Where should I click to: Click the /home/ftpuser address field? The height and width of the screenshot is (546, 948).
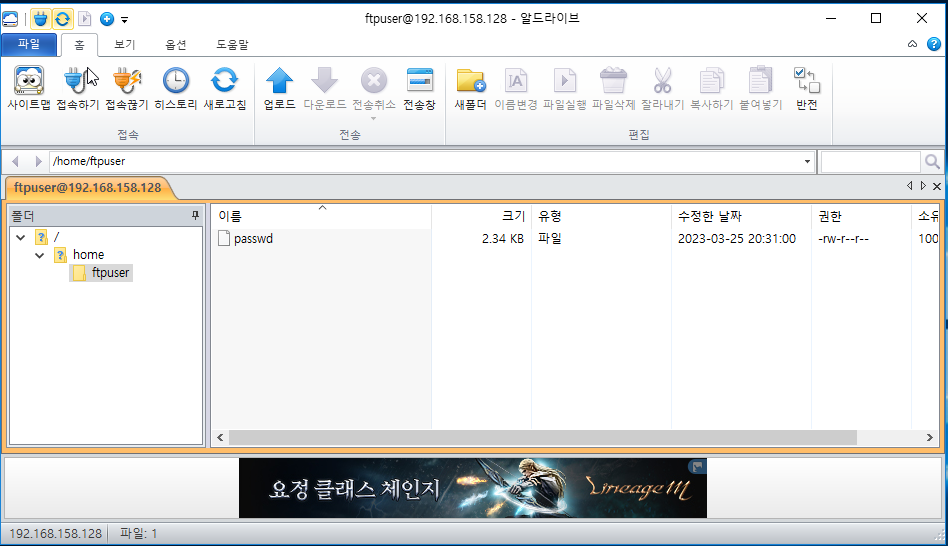click(x=424, y=161)
